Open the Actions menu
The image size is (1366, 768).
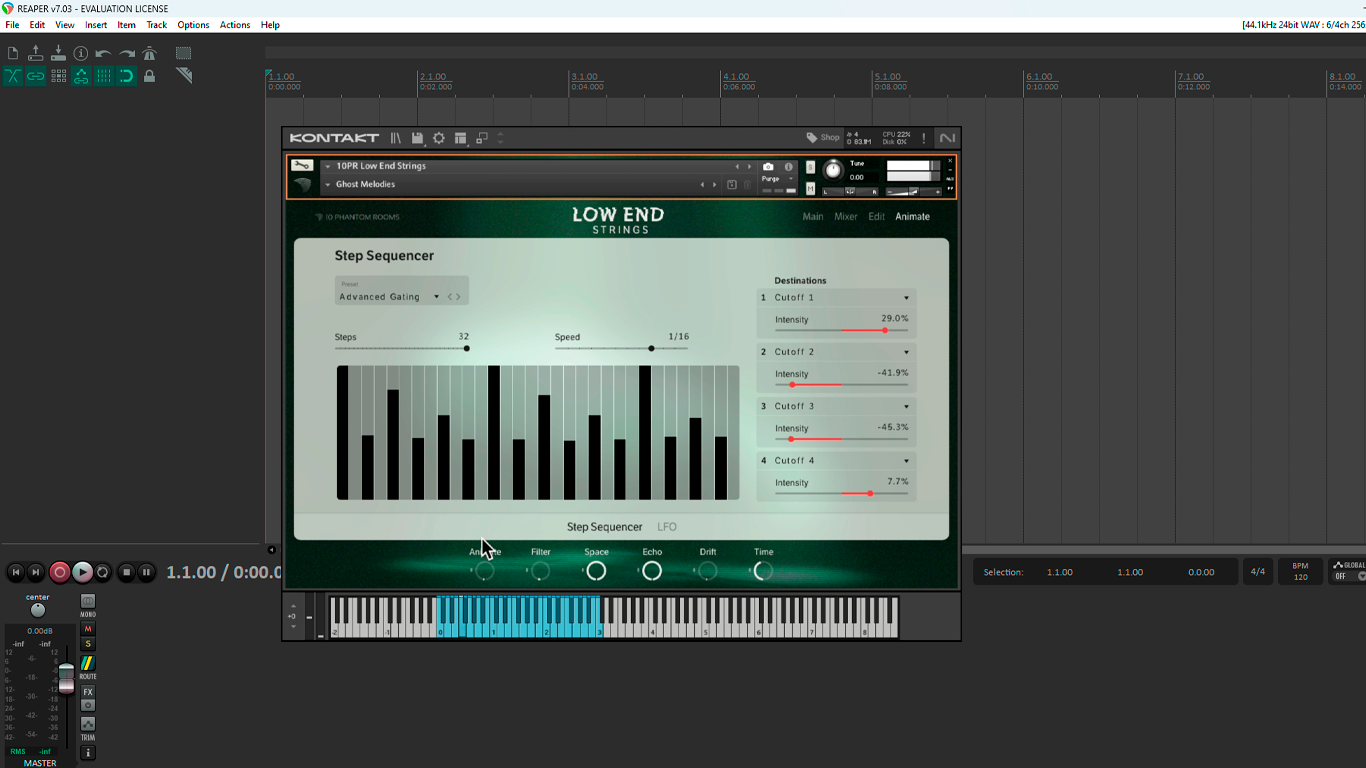235,25
